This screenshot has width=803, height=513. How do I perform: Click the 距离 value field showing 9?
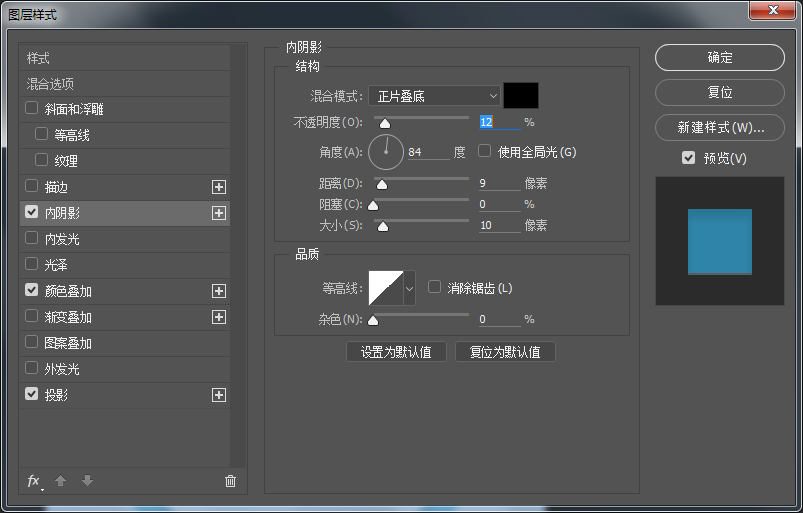click(x=500, y=183)
